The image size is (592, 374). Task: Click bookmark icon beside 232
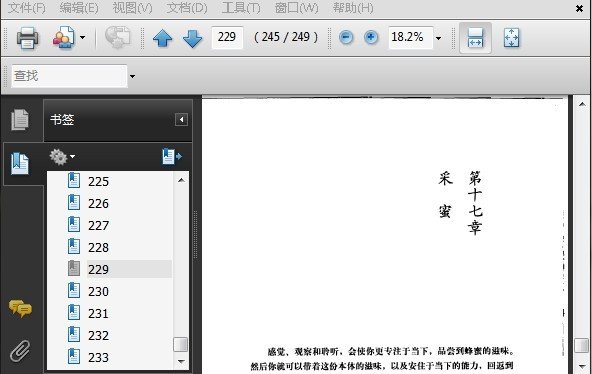coord(74,334)
